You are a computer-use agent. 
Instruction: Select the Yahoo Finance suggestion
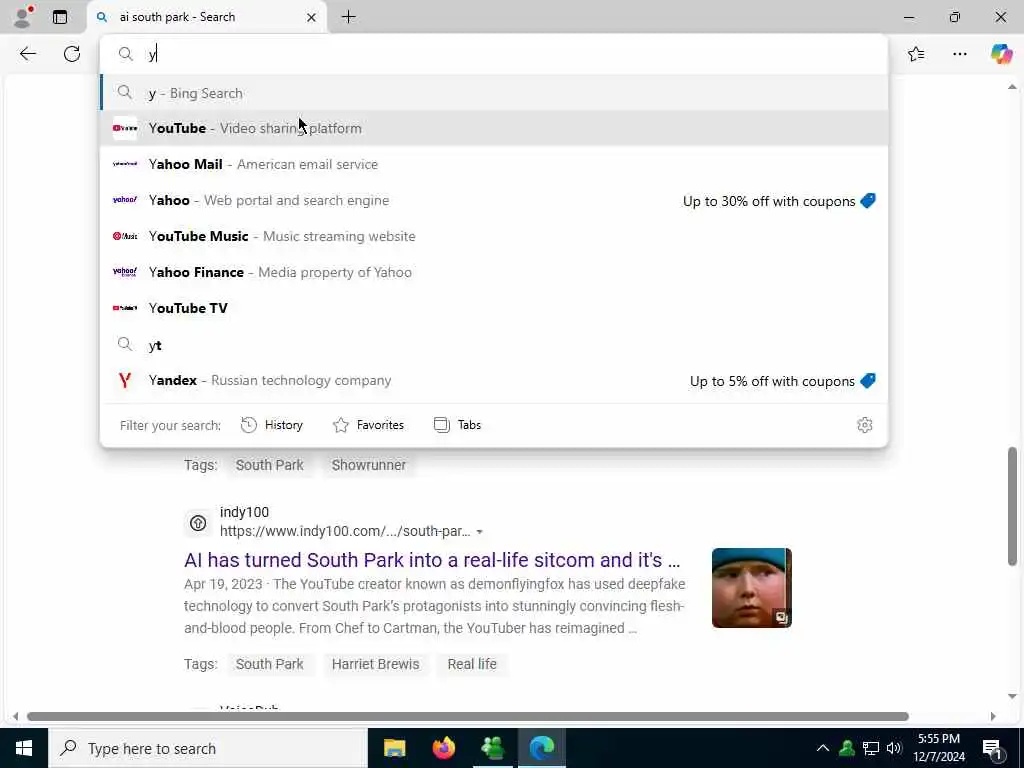tap(494, 272)
